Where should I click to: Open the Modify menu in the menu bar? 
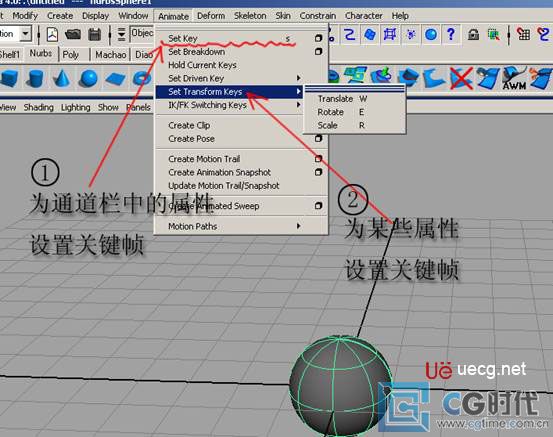coord(25,16)
